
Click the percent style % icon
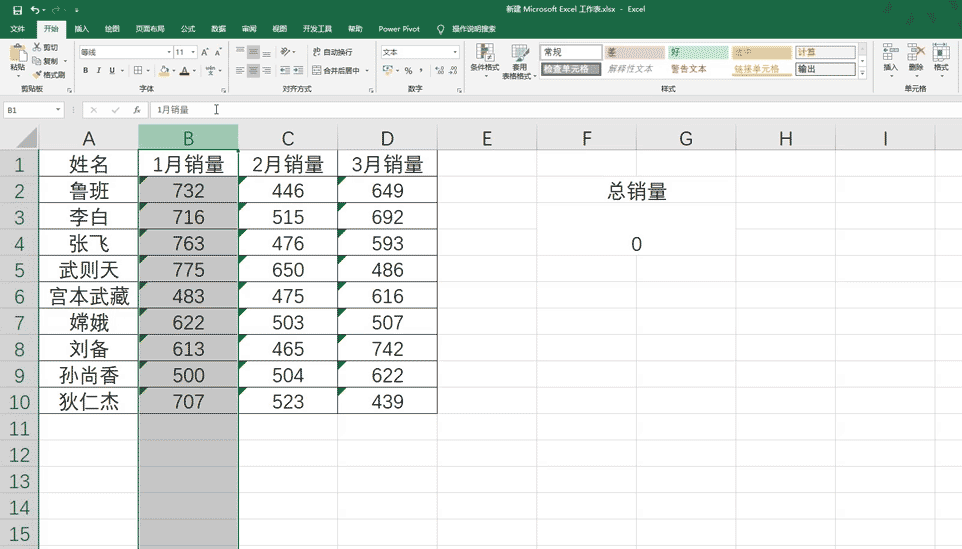pos(408,71)
